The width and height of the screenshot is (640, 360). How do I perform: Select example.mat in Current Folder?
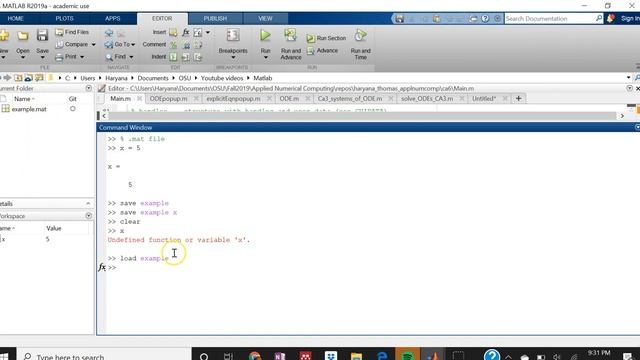(x=29, y=109)
